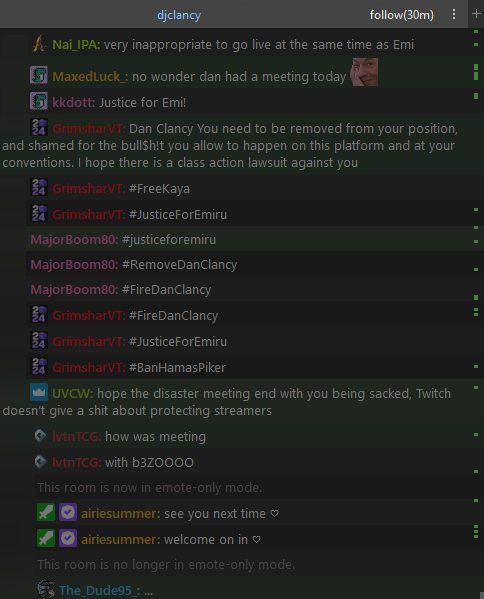Click MajorBoom80 name on #RemoveDanClancy message
The image size is (484, 599).
(74, 264)
